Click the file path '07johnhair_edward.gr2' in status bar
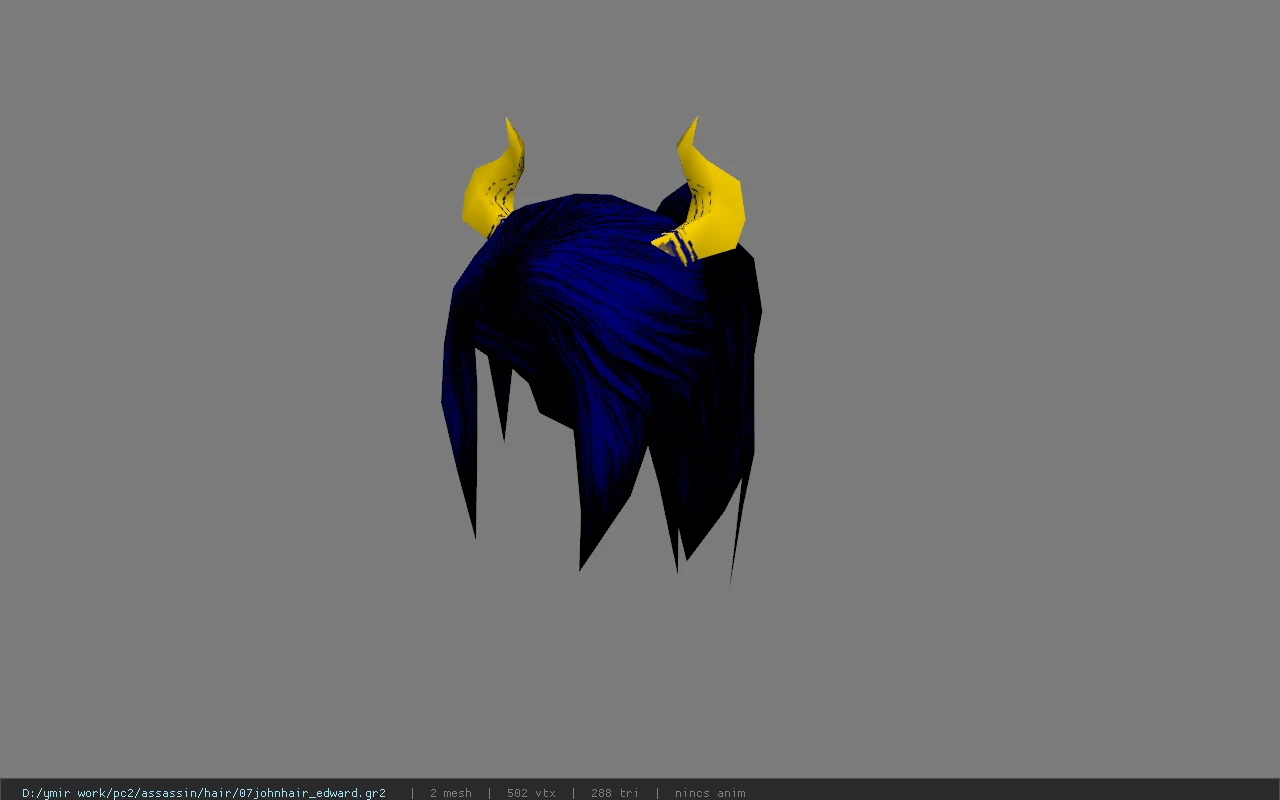 pyautogui.click(x=204, y=793)
